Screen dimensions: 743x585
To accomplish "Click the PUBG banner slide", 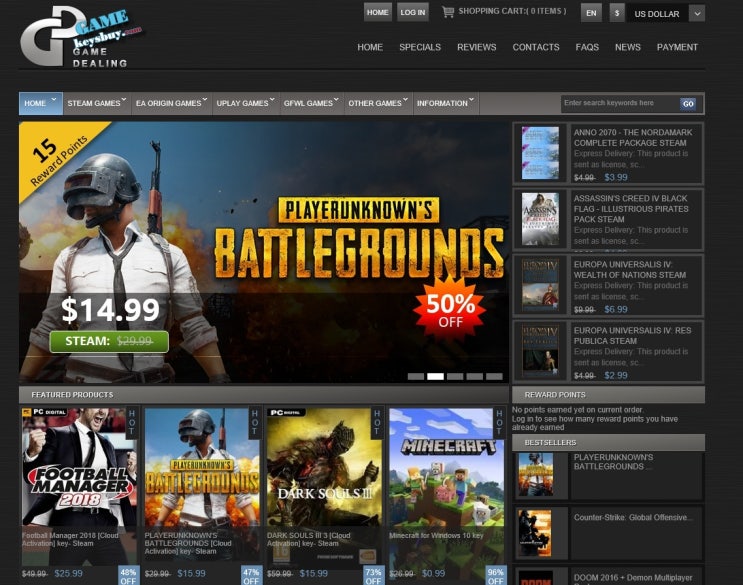I will (263, 252).
